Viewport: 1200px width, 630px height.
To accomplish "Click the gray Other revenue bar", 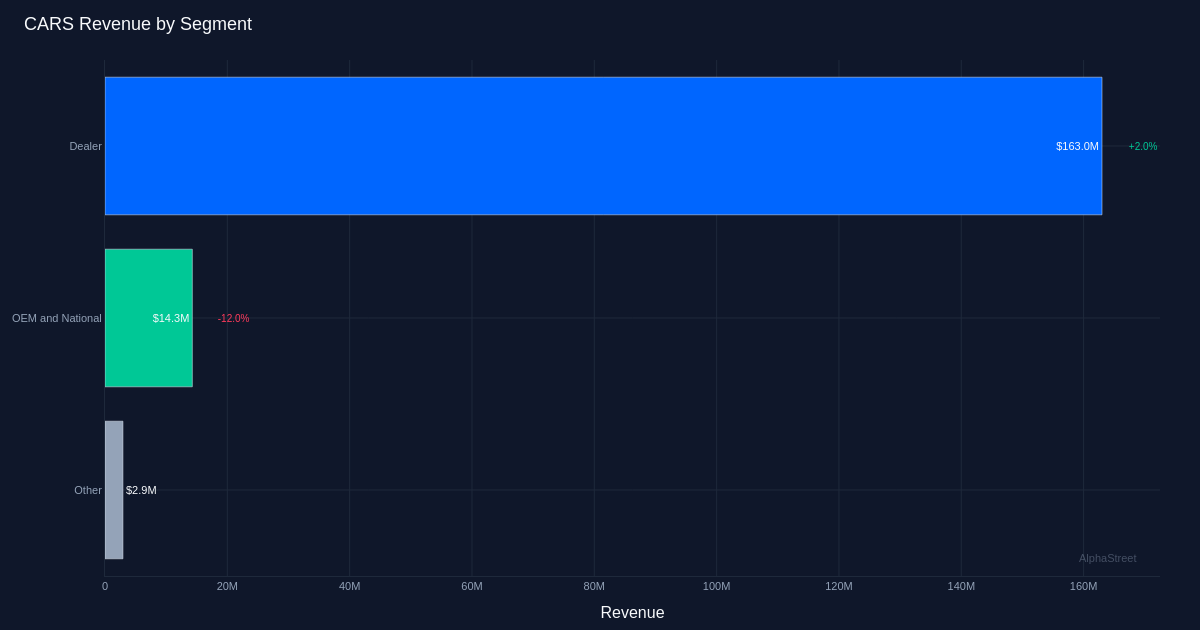I will (x=114, y=490).
